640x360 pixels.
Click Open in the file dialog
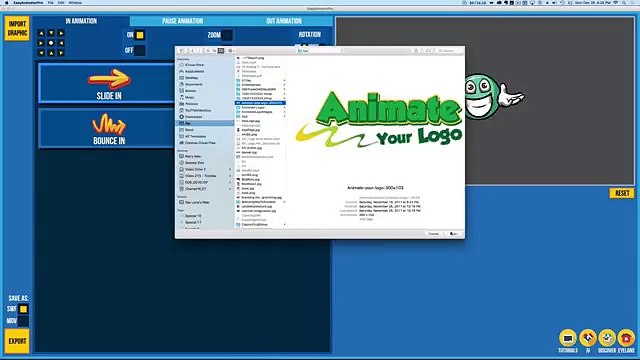pos(453,234)
